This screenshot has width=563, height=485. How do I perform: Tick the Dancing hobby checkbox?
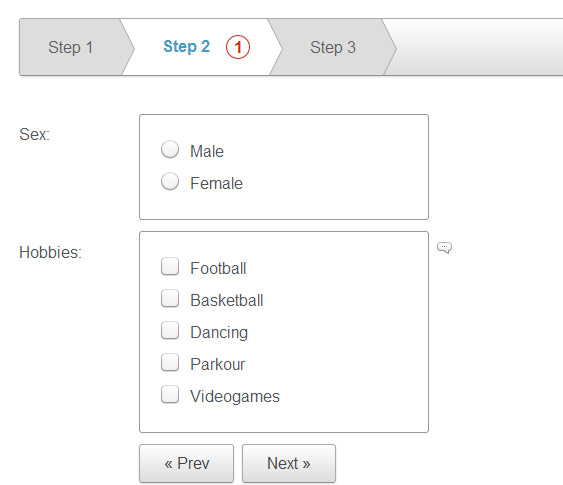click(x=170, y=330)
